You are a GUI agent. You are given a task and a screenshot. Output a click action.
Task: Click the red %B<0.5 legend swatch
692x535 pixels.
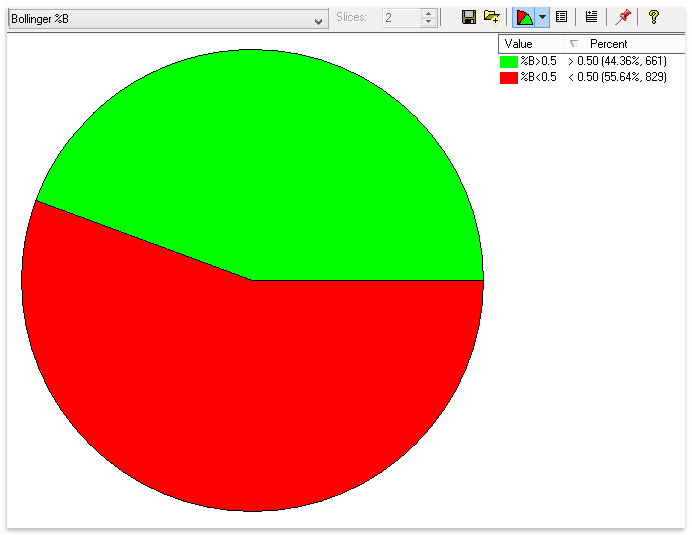[x=508, y=78]
